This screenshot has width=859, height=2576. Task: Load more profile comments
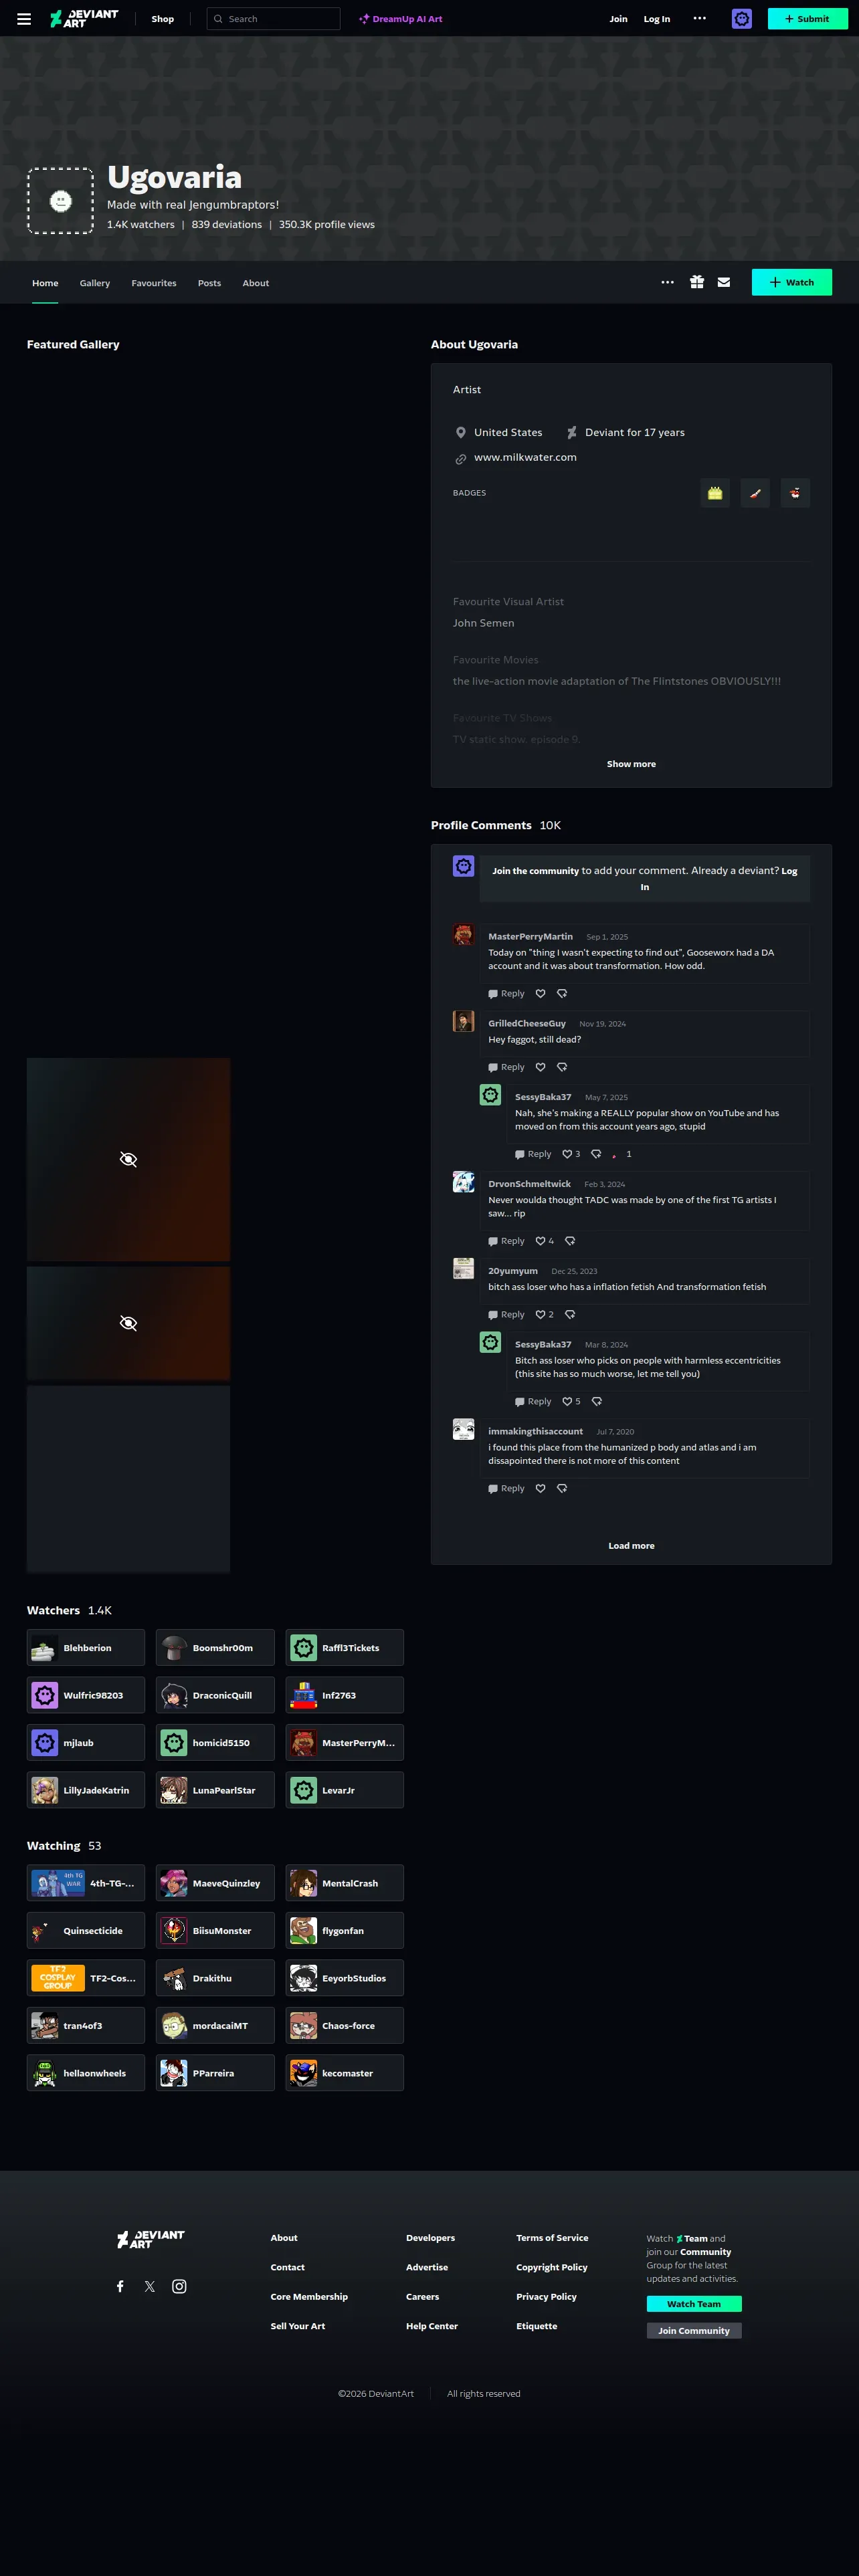coord(631,1546)
